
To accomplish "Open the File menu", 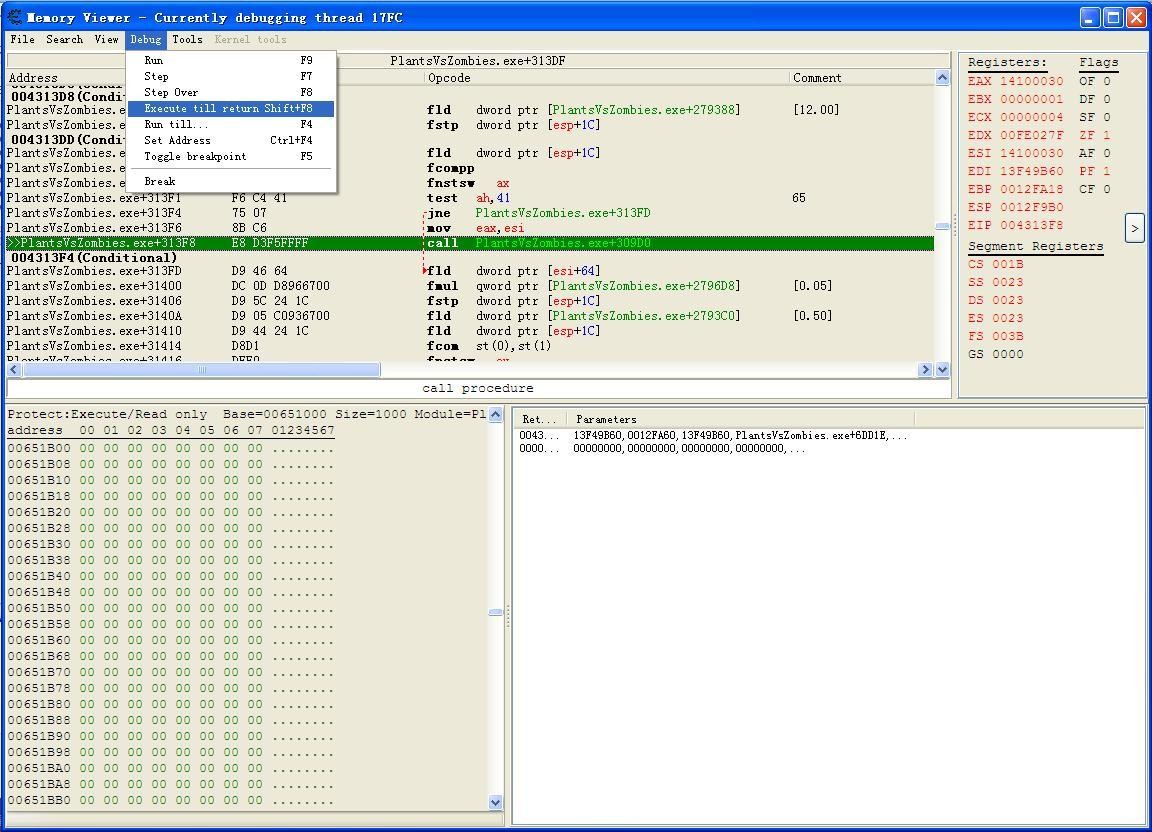I will [22, 40].
